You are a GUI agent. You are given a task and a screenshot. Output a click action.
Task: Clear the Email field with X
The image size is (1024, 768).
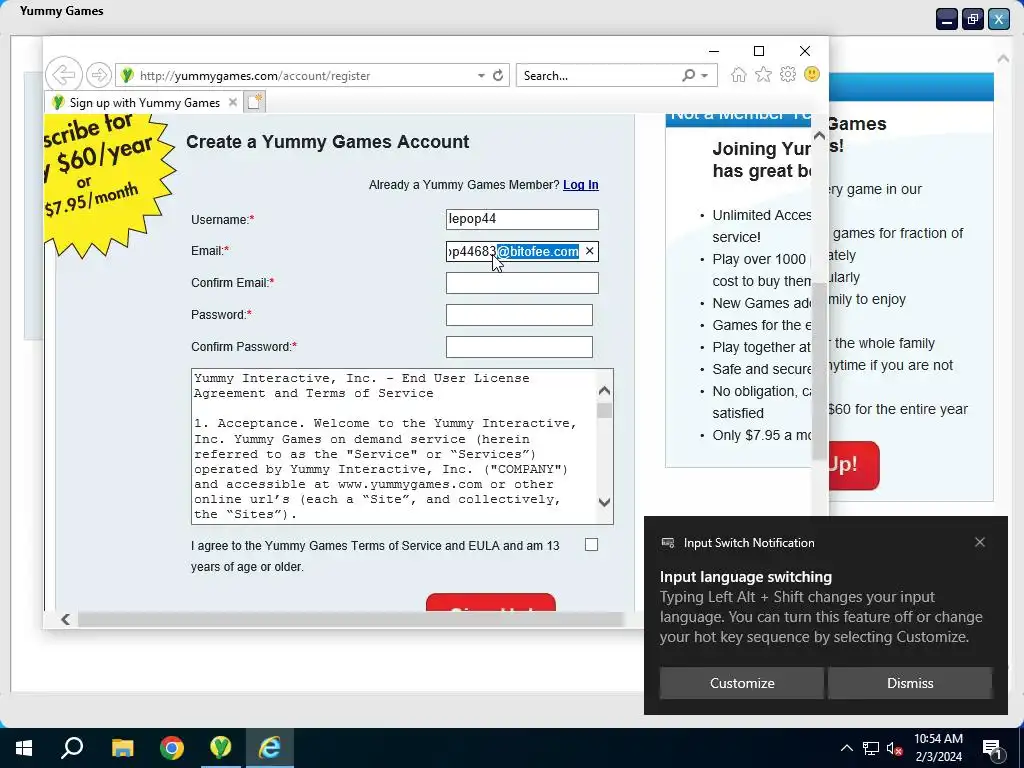point(589,251)
